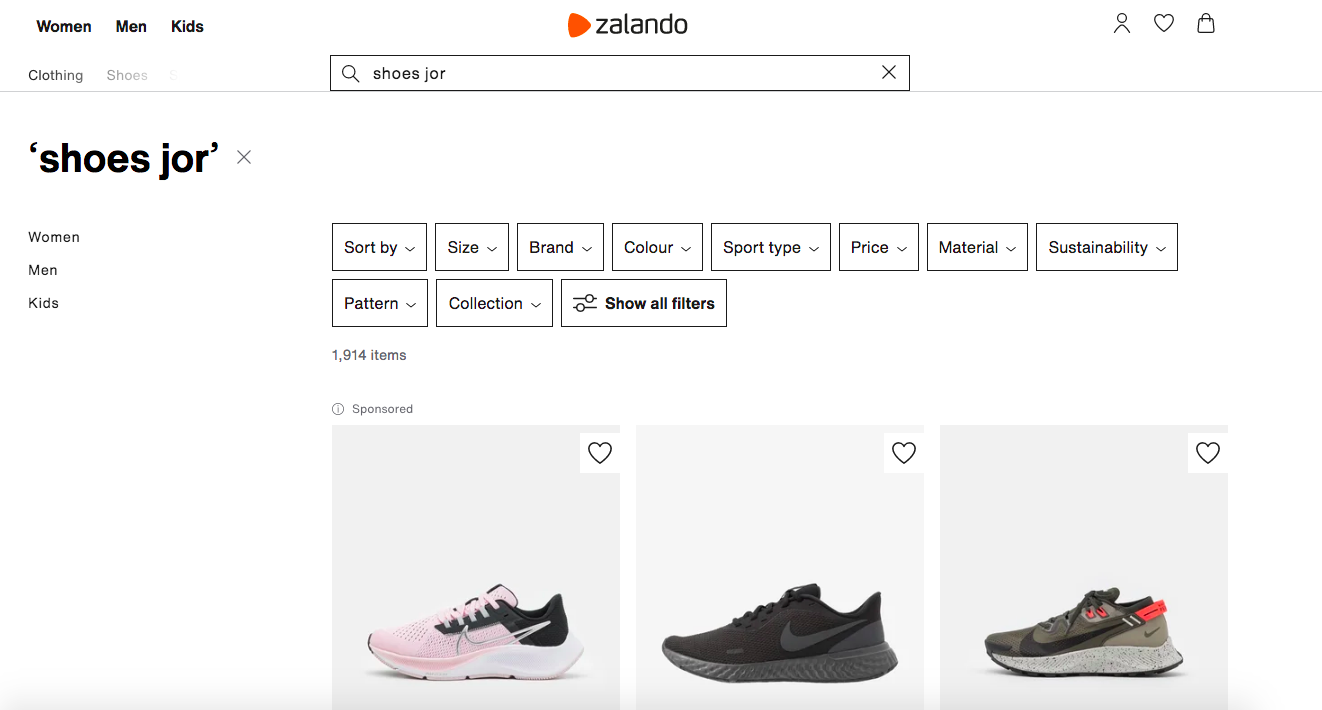
Task: Click Show all filters button
Action: [x=644, y=303]
